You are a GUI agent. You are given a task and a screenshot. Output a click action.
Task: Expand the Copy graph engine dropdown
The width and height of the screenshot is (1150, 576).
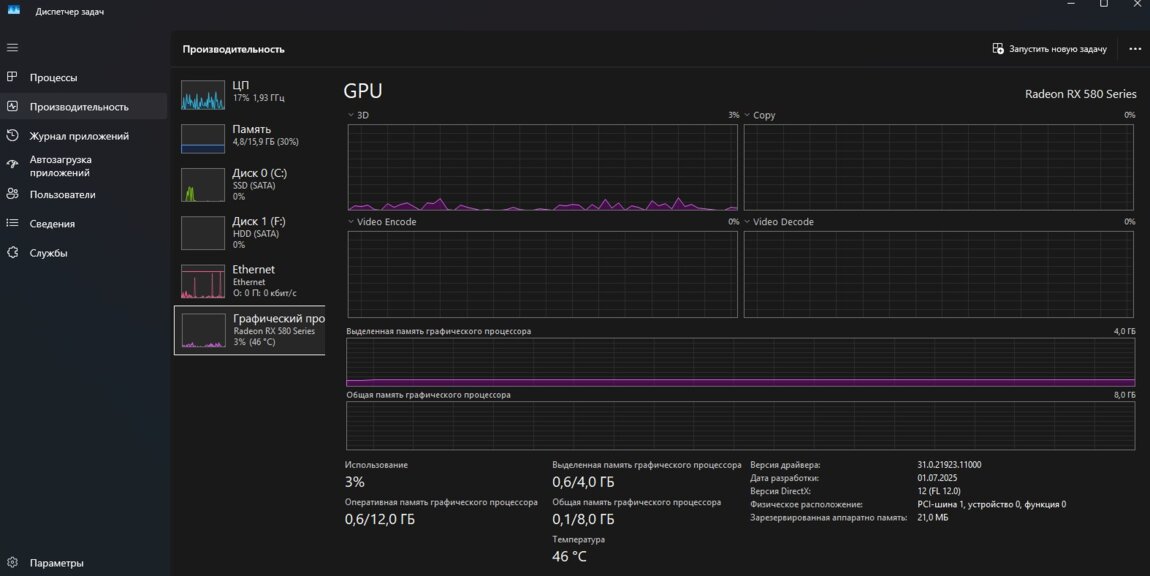click(x=747, y=115)
